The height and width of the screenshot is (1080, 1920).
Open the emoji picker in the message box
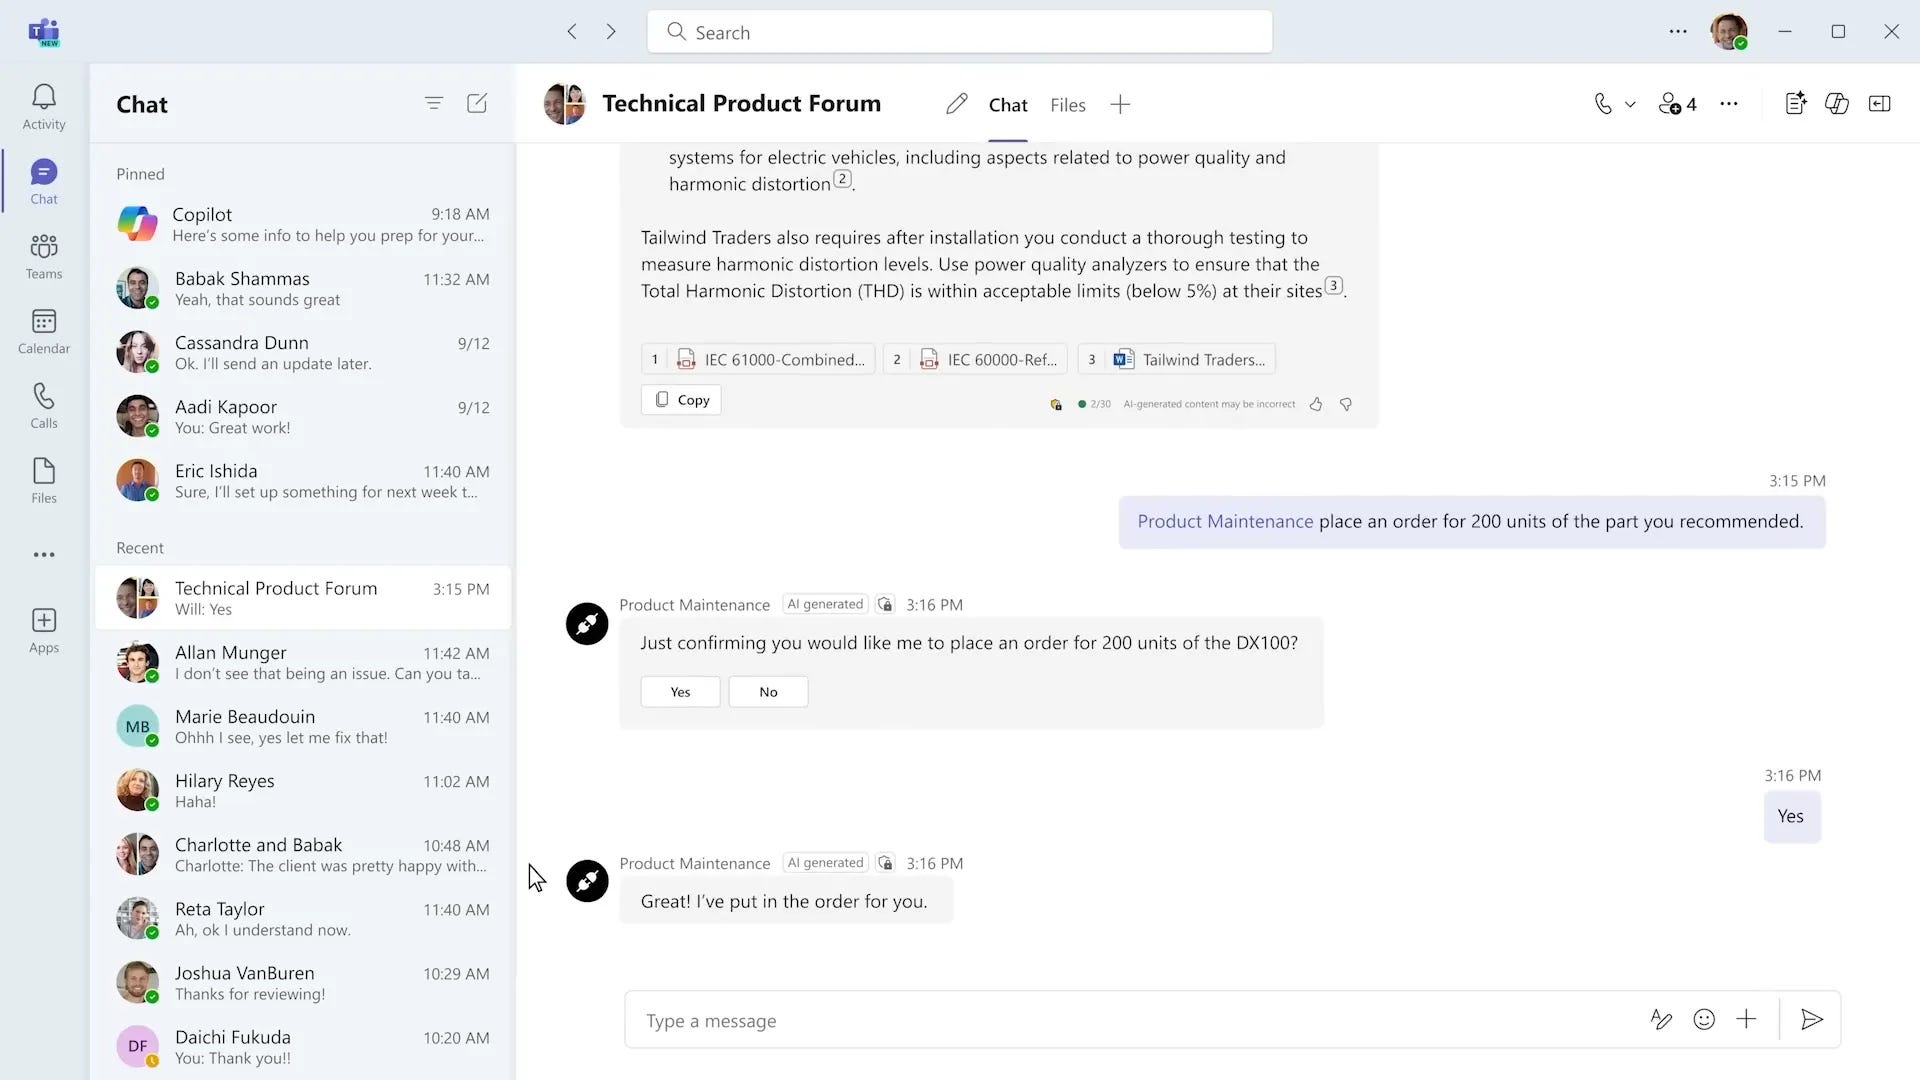tap(1704, 1019)
